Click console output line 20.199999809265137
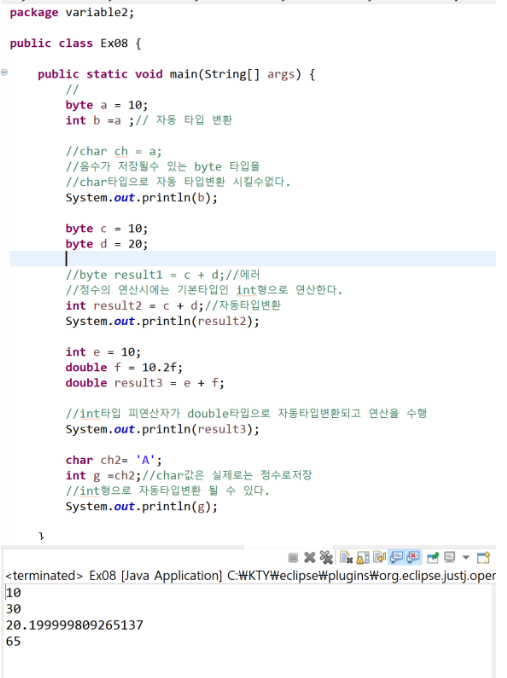 click(x=74, y=625)
